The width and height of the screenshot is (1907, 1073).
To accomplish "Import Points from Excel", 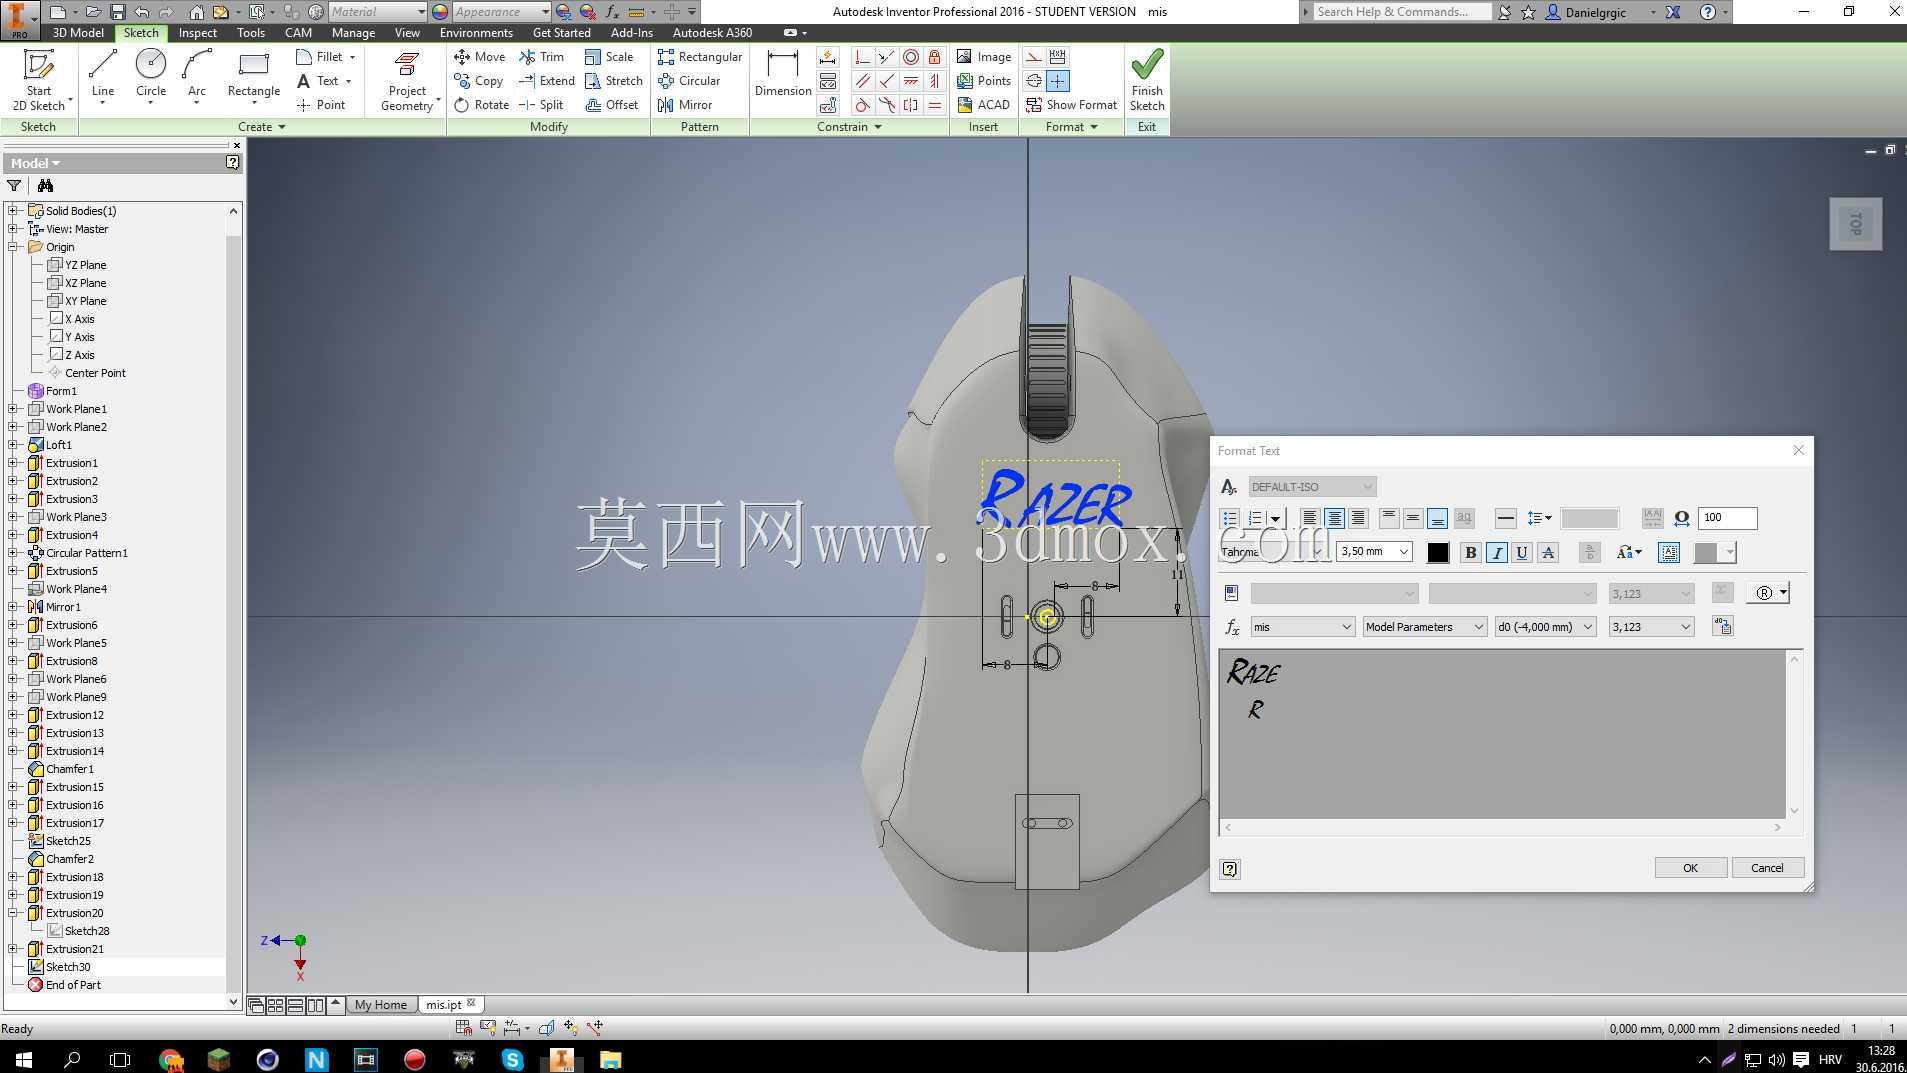I will [984, 81].
